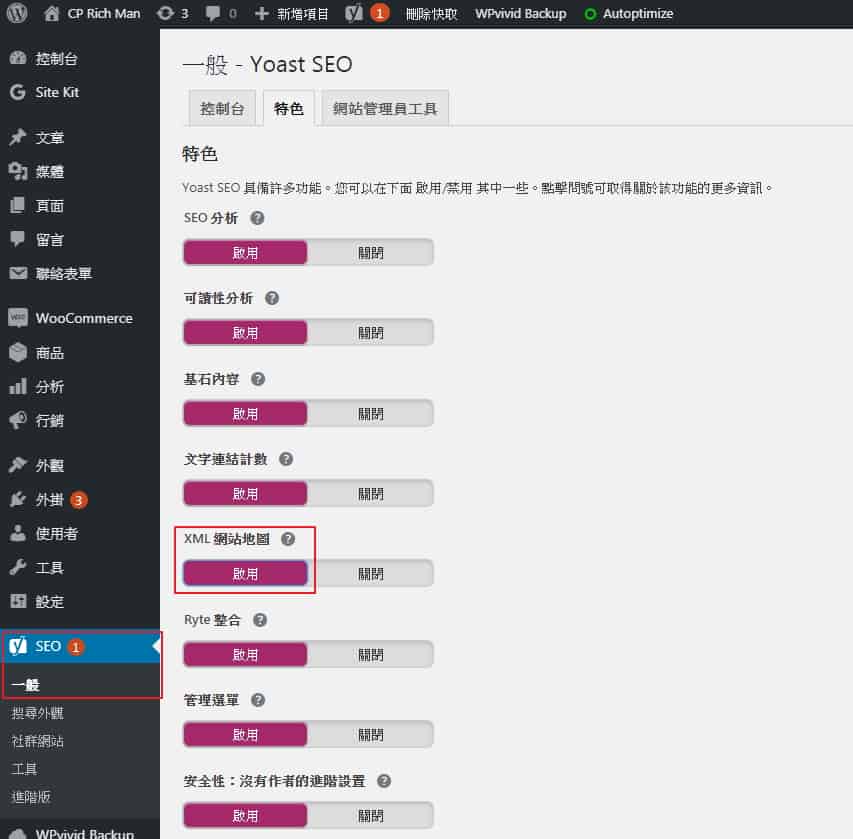
Task: Click the WordPress logo icon in admin bar
Action: click(x=17, y=13)
